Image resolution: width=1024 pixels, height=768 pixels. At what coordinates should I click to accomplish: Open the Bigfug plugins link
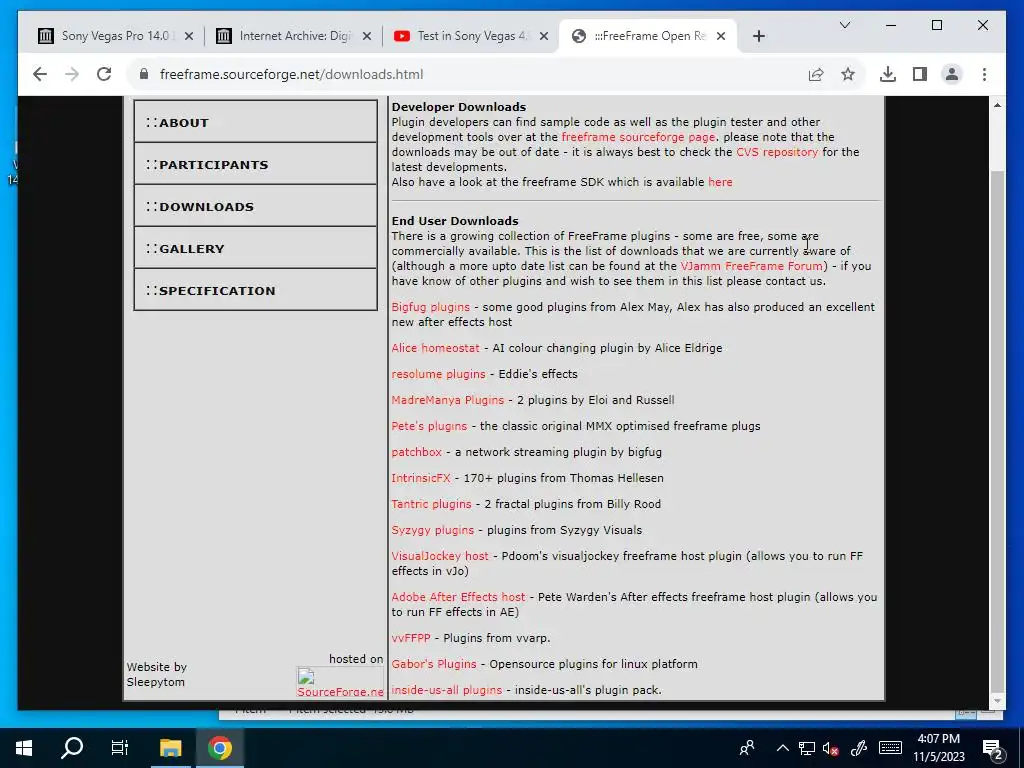click(430, 307)
